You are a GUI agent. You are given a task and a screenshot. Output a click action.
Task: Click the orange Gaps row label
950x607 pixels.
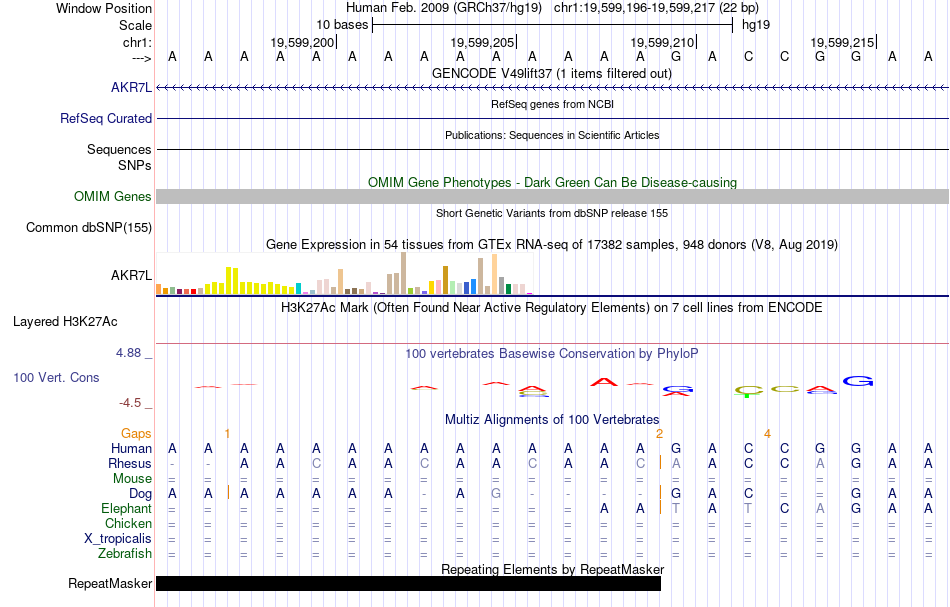point(136,433)
